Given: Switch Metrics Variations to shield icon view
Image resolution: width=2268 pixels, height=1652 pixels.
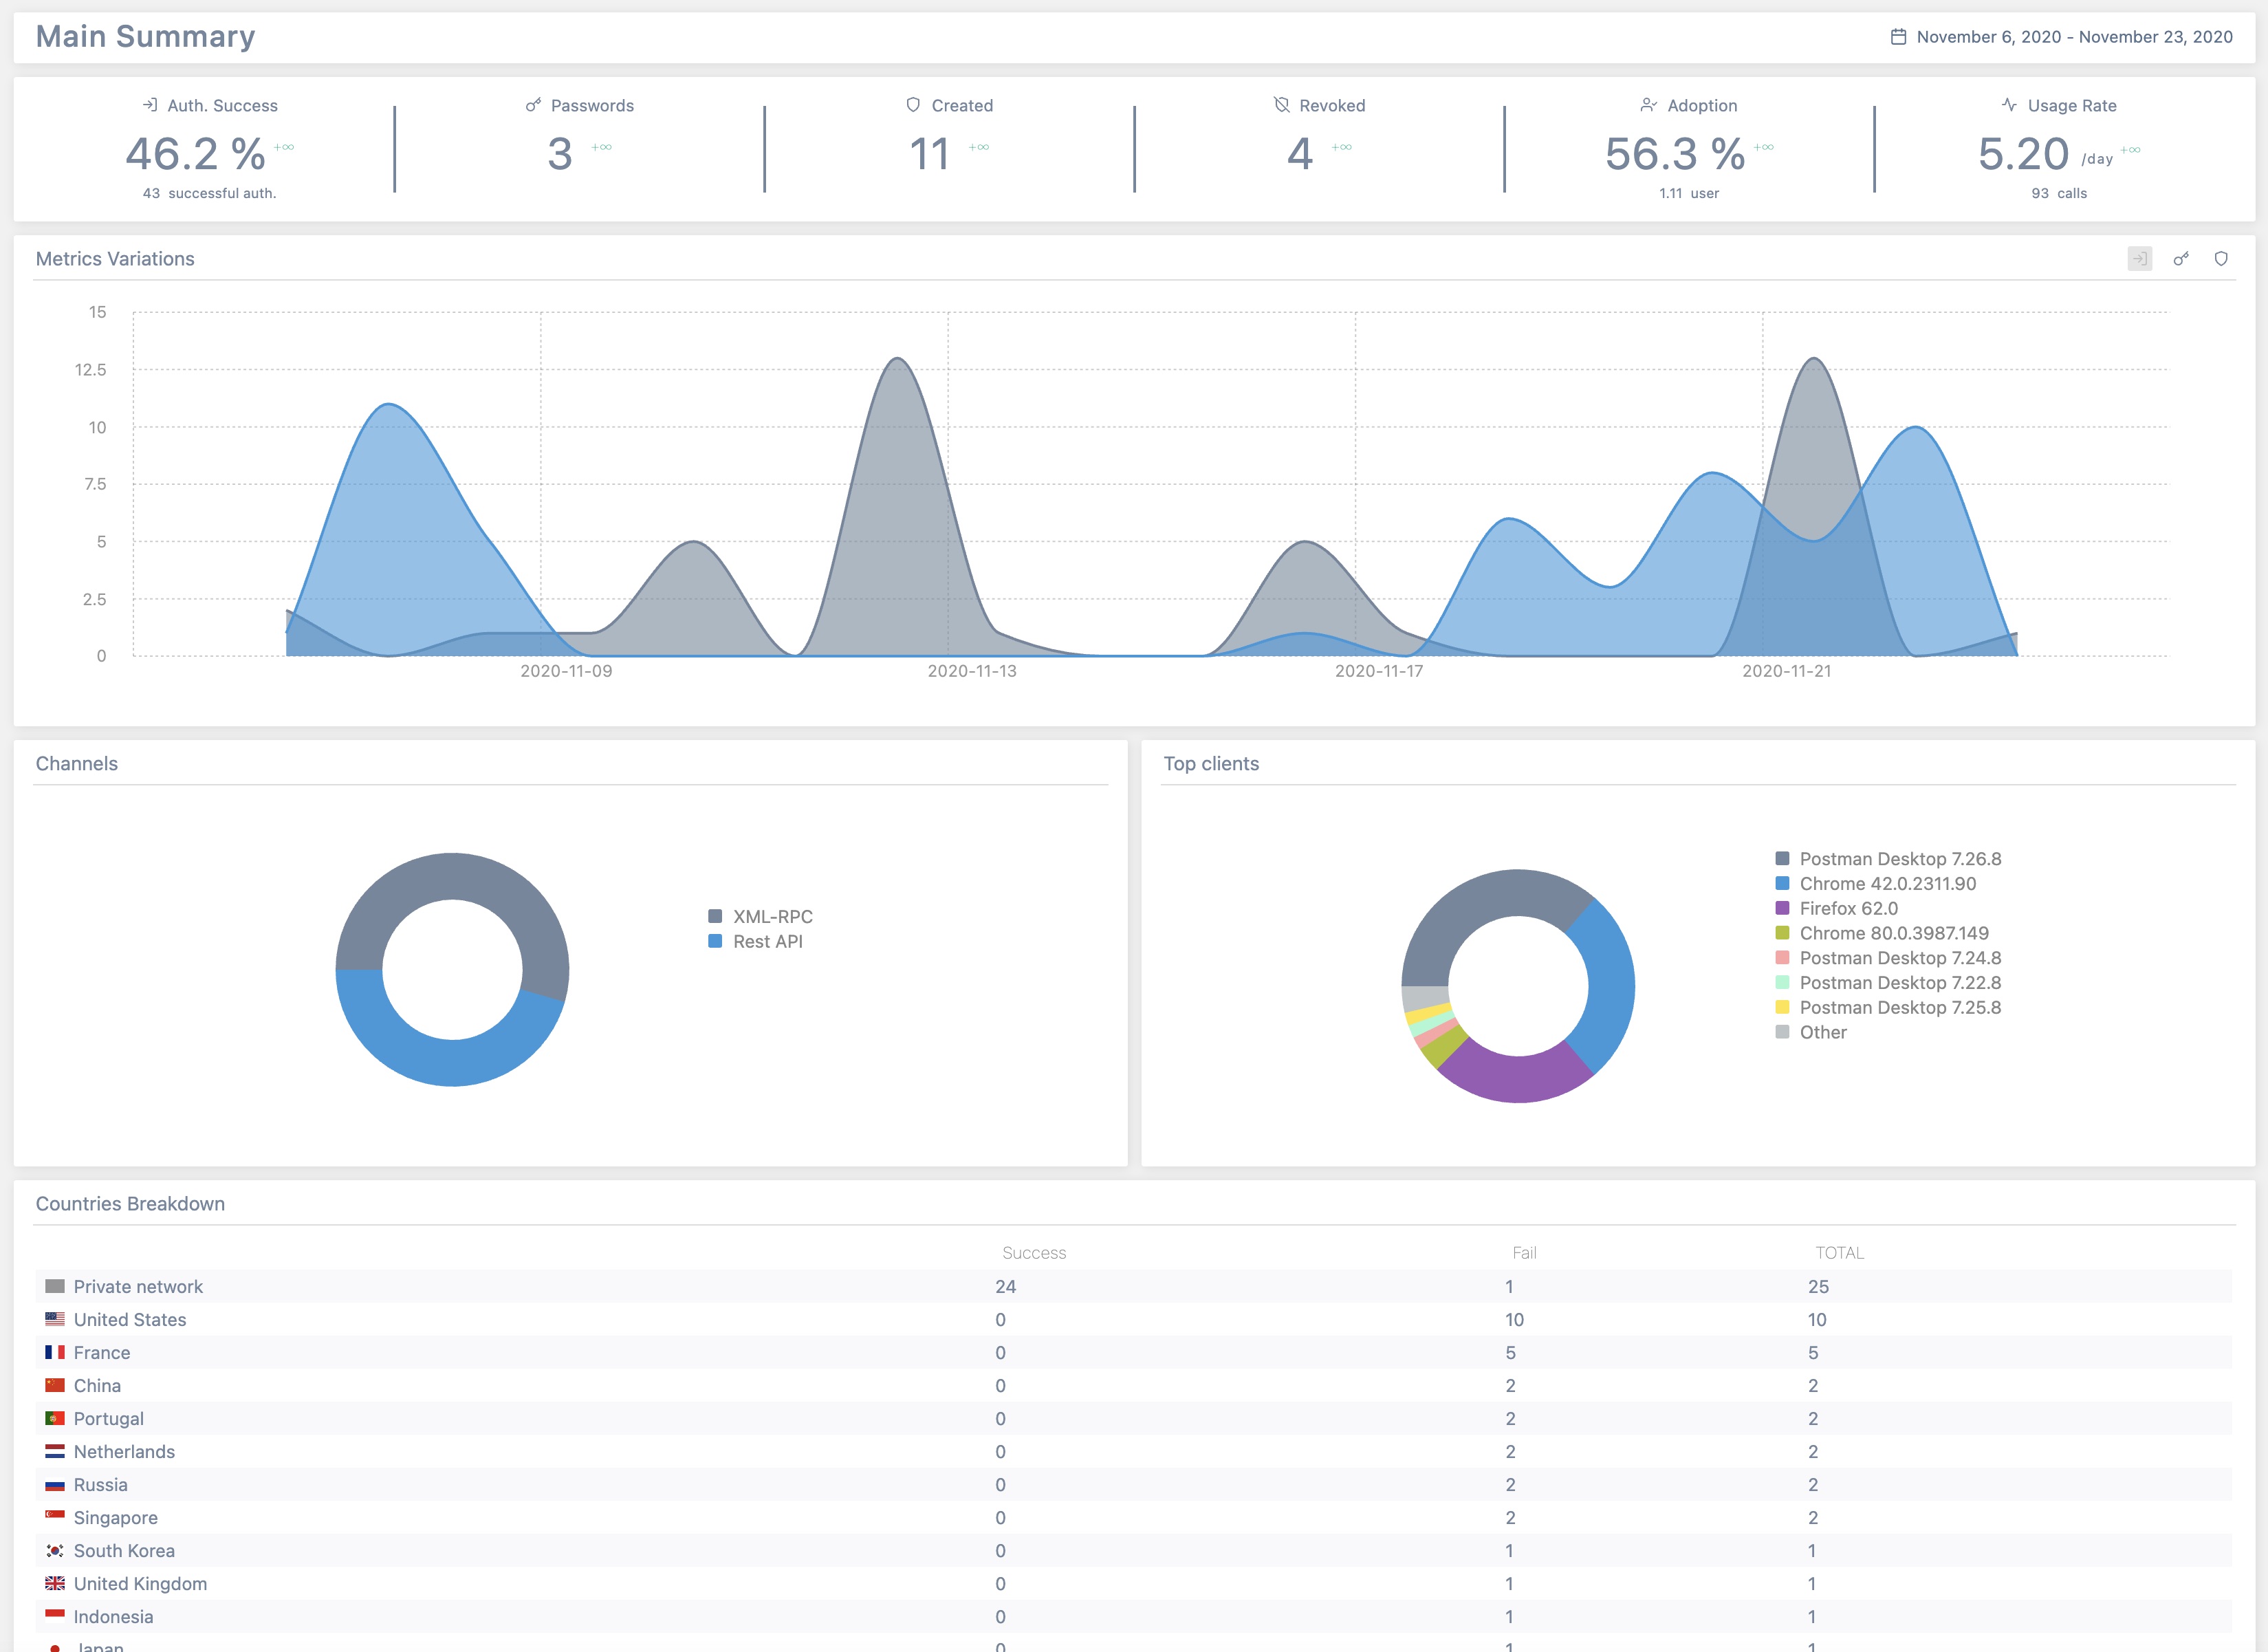Looking at the screenshot, I should tap(2221, 259).
